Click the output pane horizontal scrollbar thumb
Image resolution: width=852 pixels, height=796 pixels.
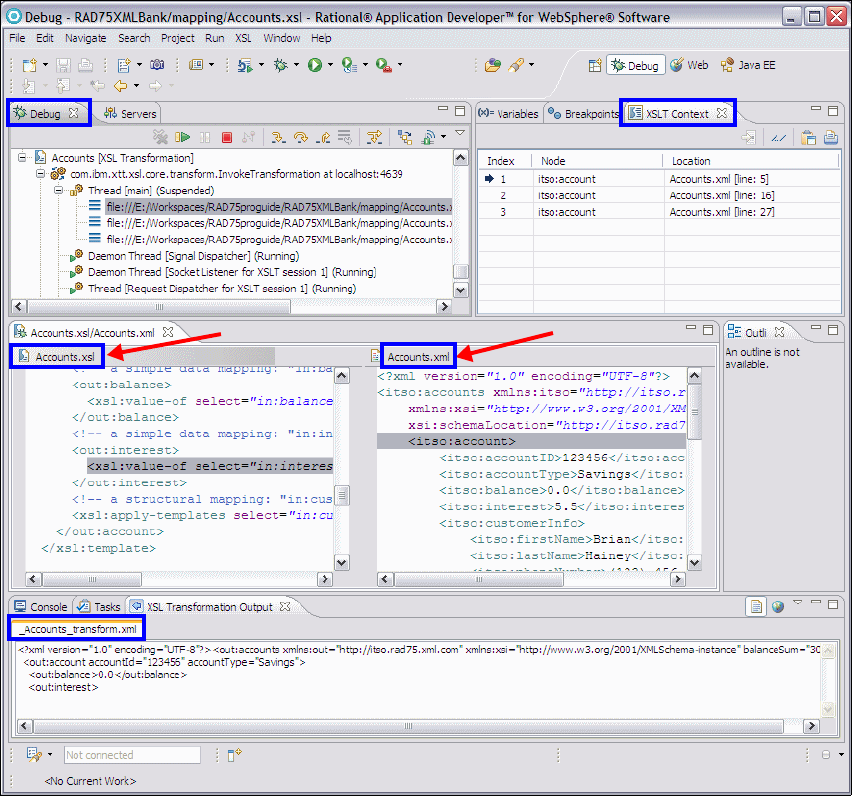click(x=409, y=726)
